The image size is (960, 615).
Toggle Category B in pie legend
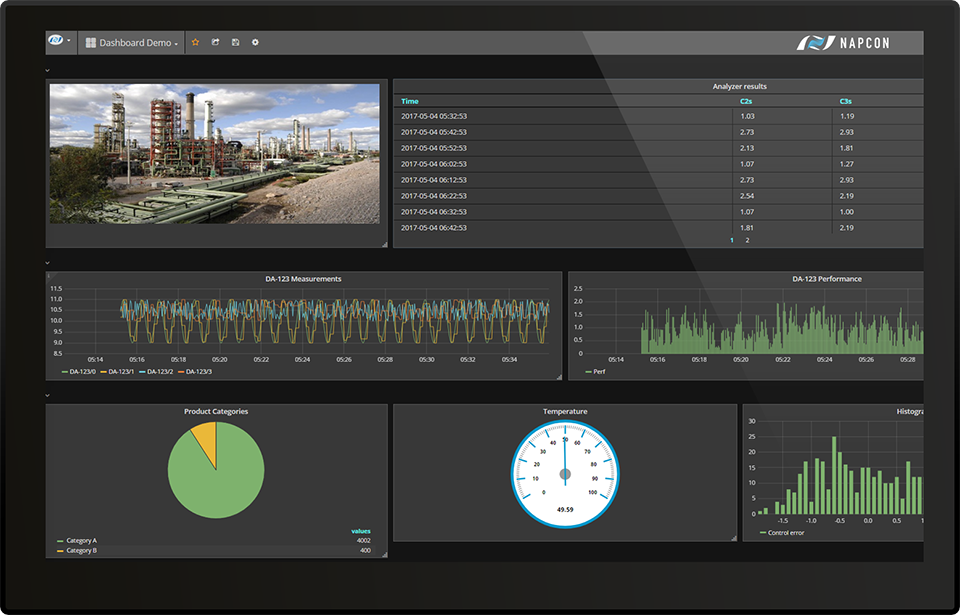coord(81,551)
